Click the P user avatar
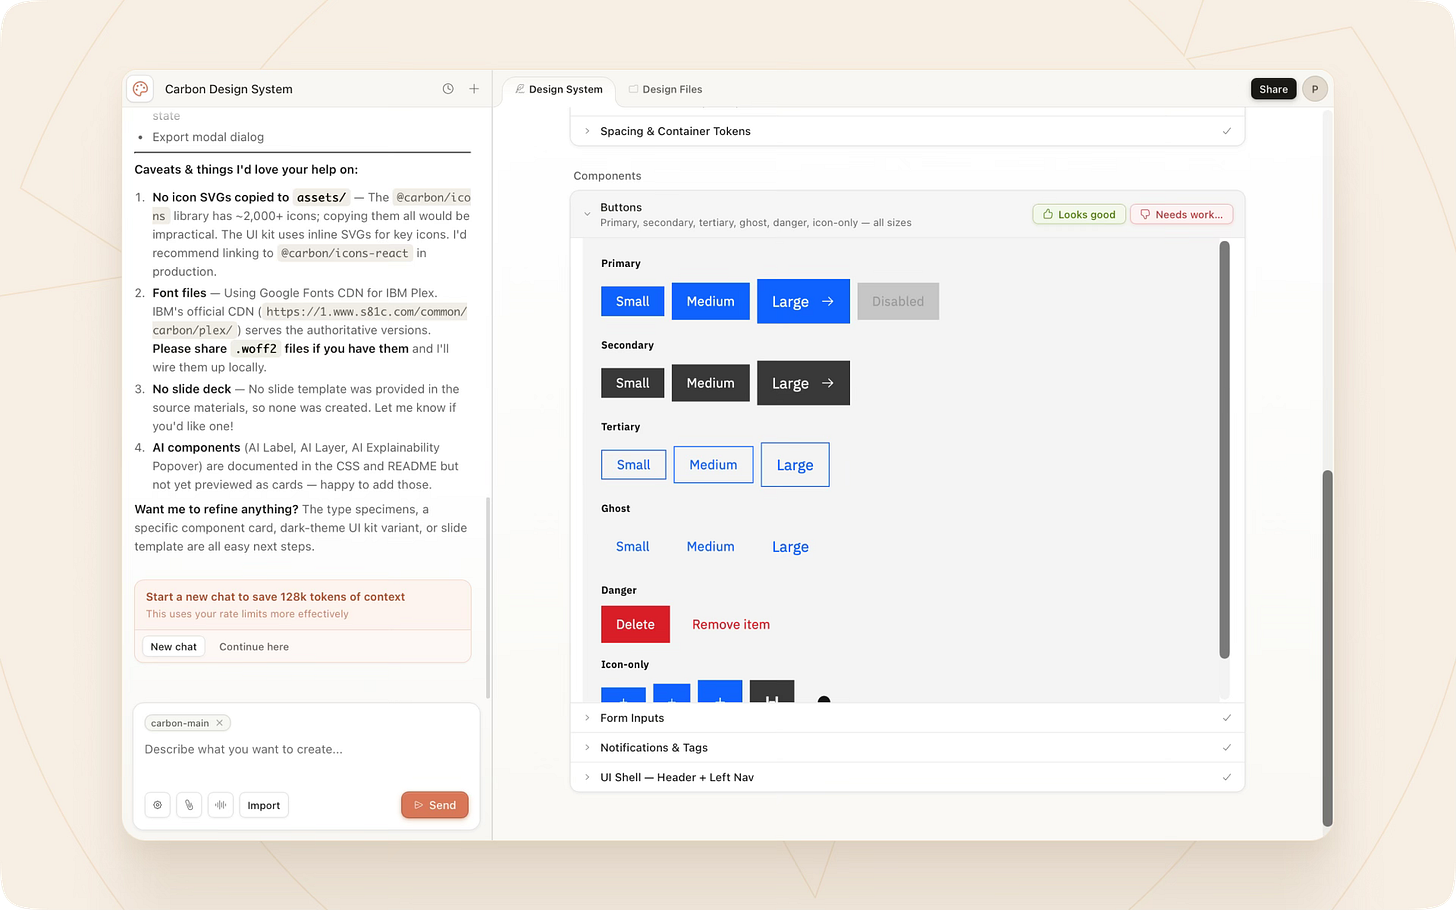This screenshot has width=1456, height=910. click(1315, 89)
